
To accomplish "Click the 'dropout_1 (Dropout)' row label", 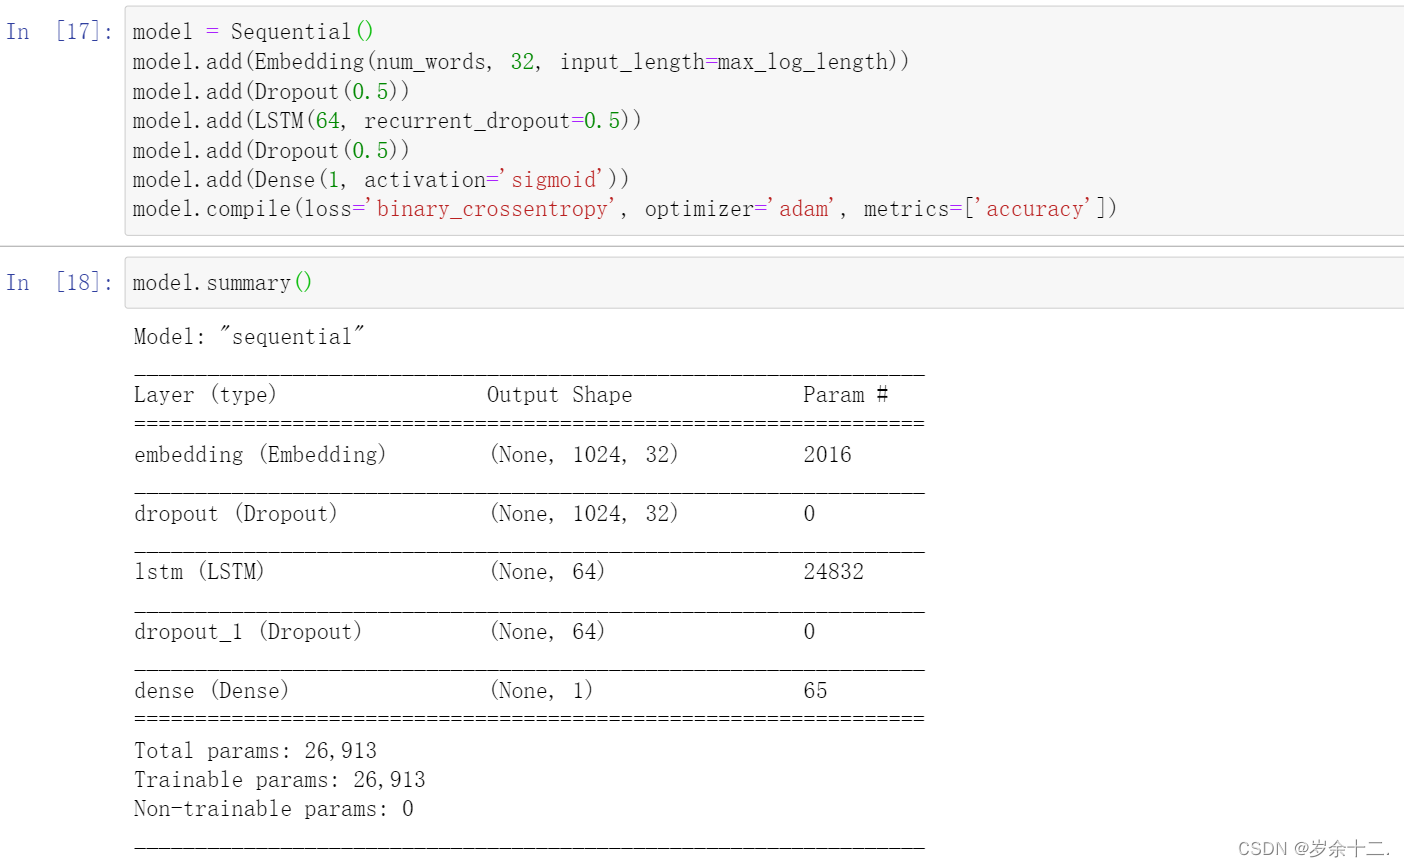I will coord(248,632).
